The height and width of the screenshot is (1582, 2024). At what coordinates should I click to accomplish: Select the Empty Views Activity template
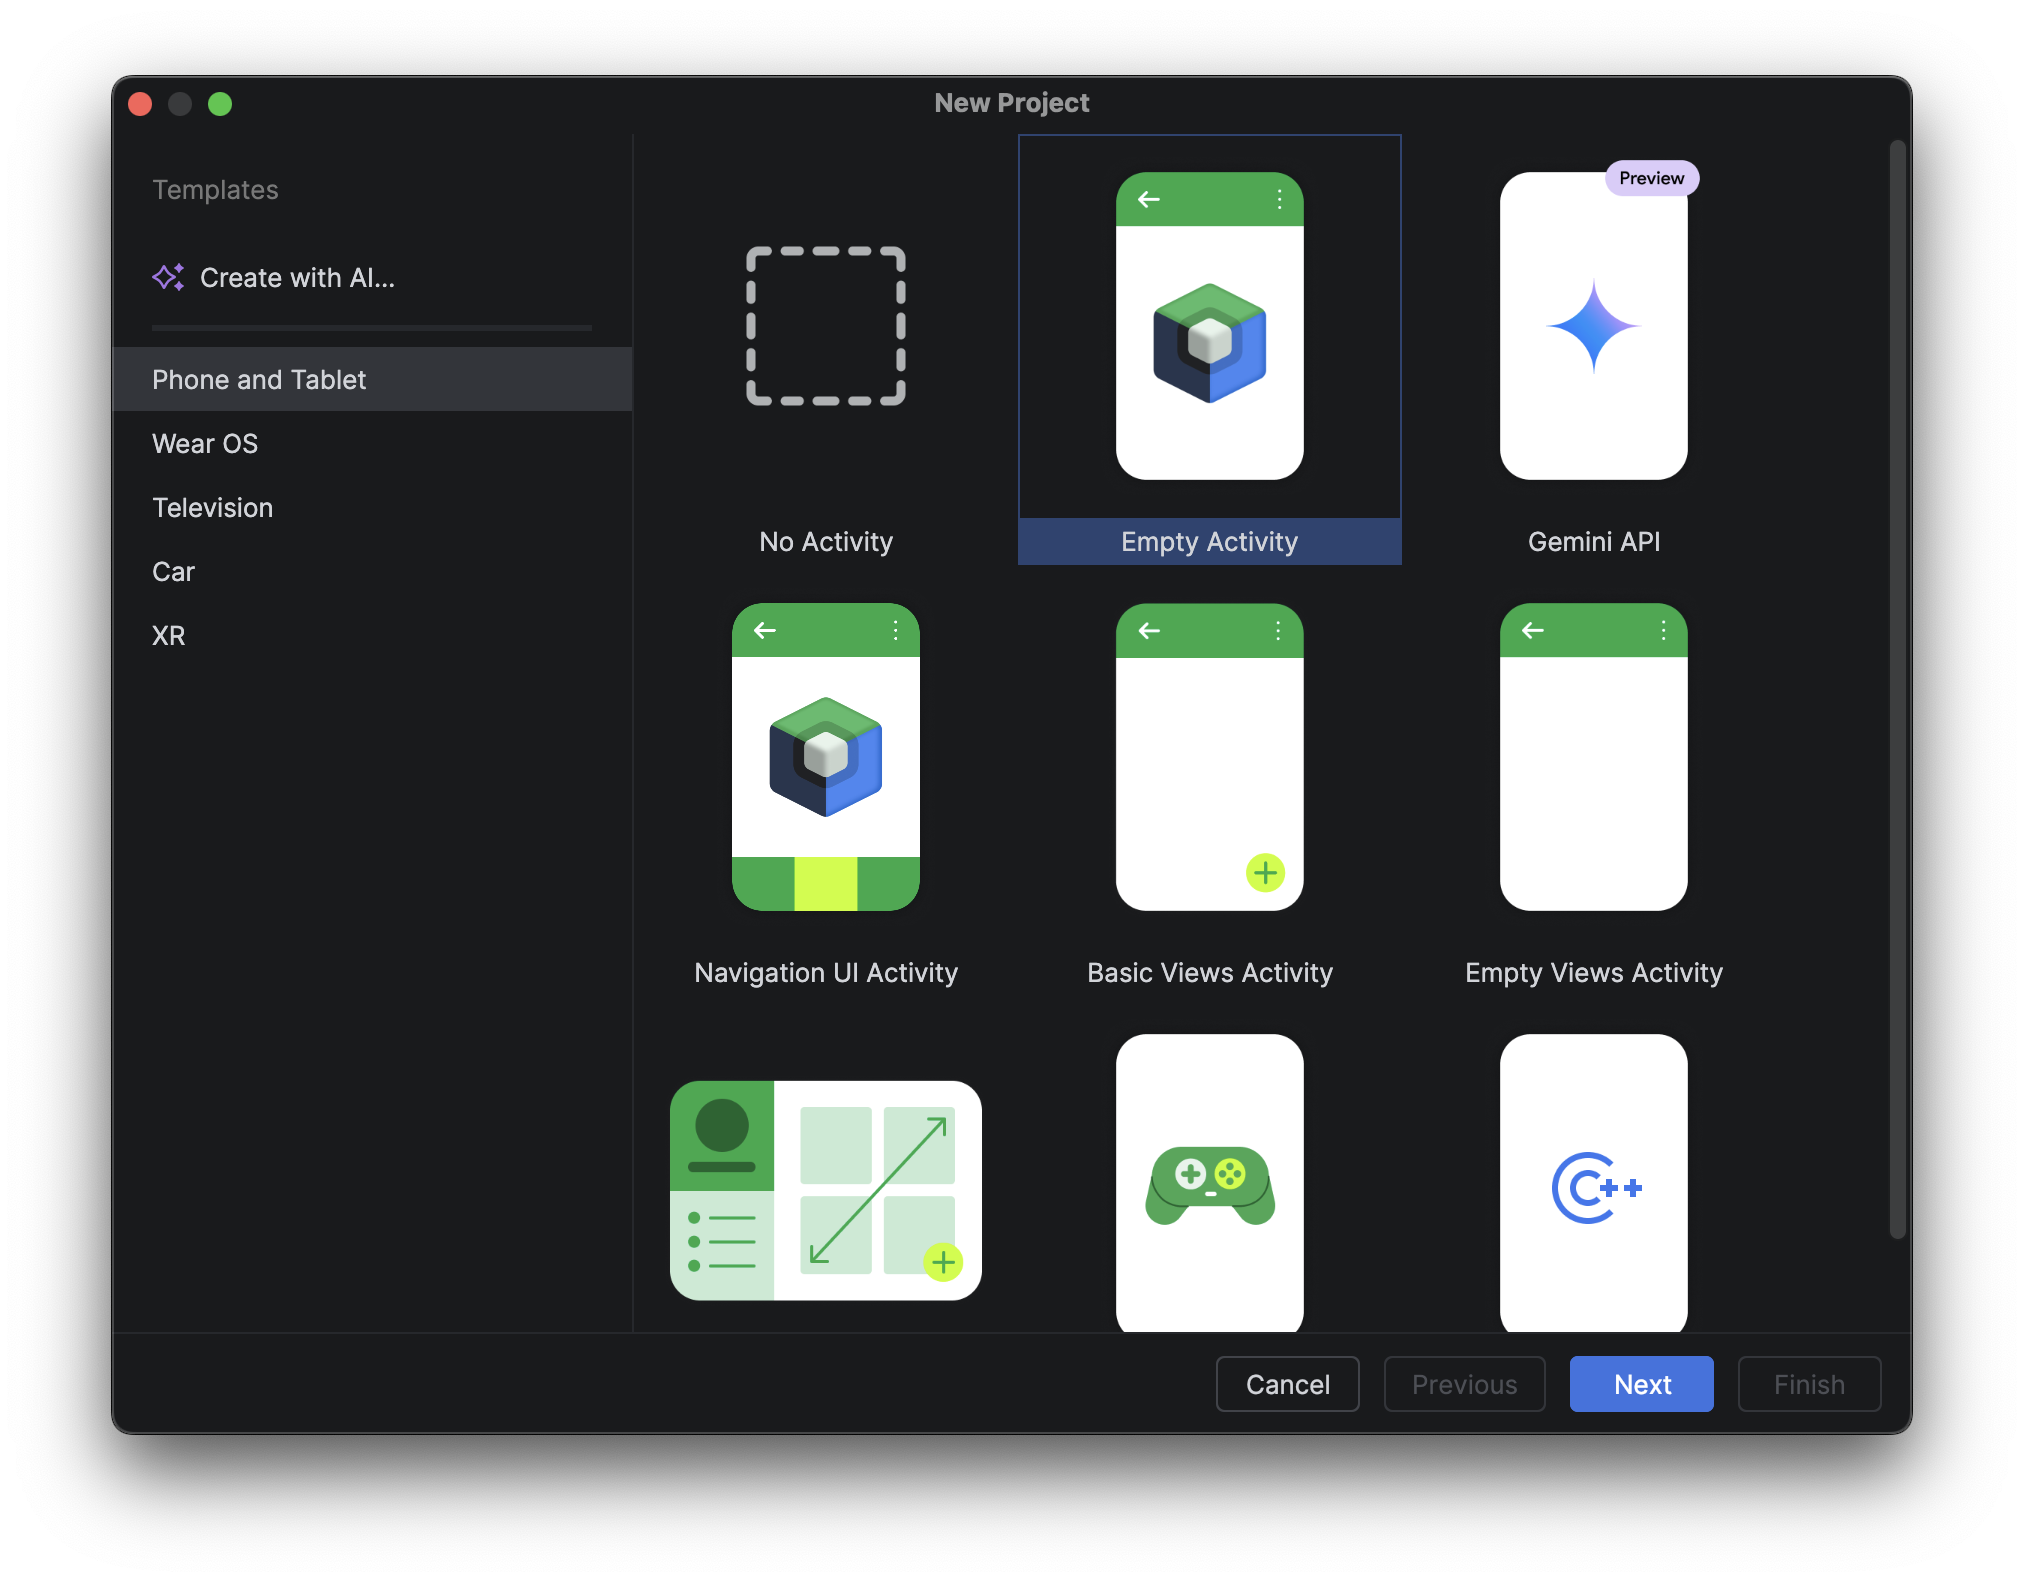1593,757
